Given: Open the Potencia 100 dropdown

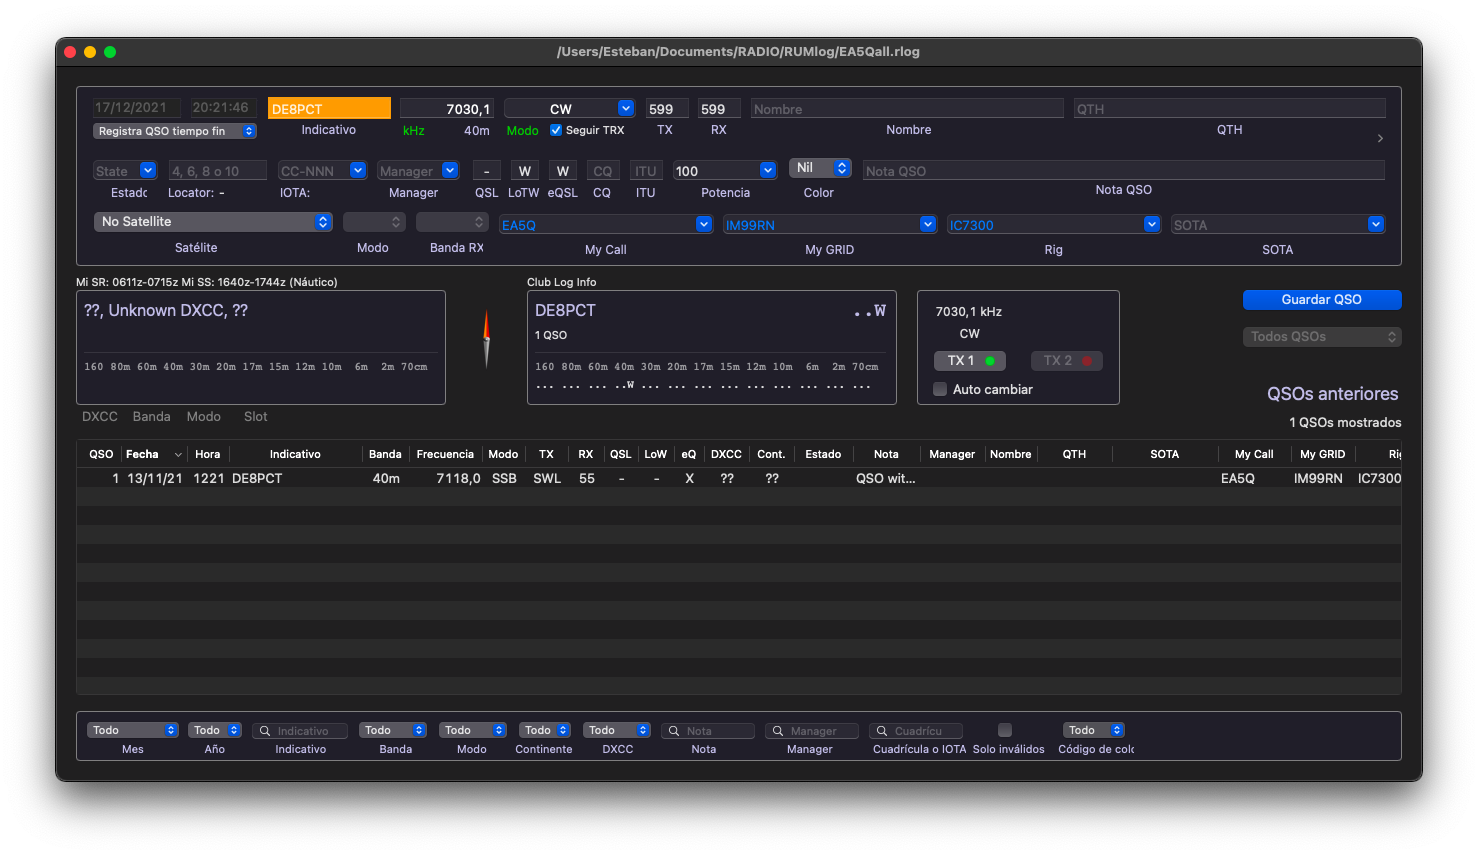Looking at the screenshot, I should (725, 171).
